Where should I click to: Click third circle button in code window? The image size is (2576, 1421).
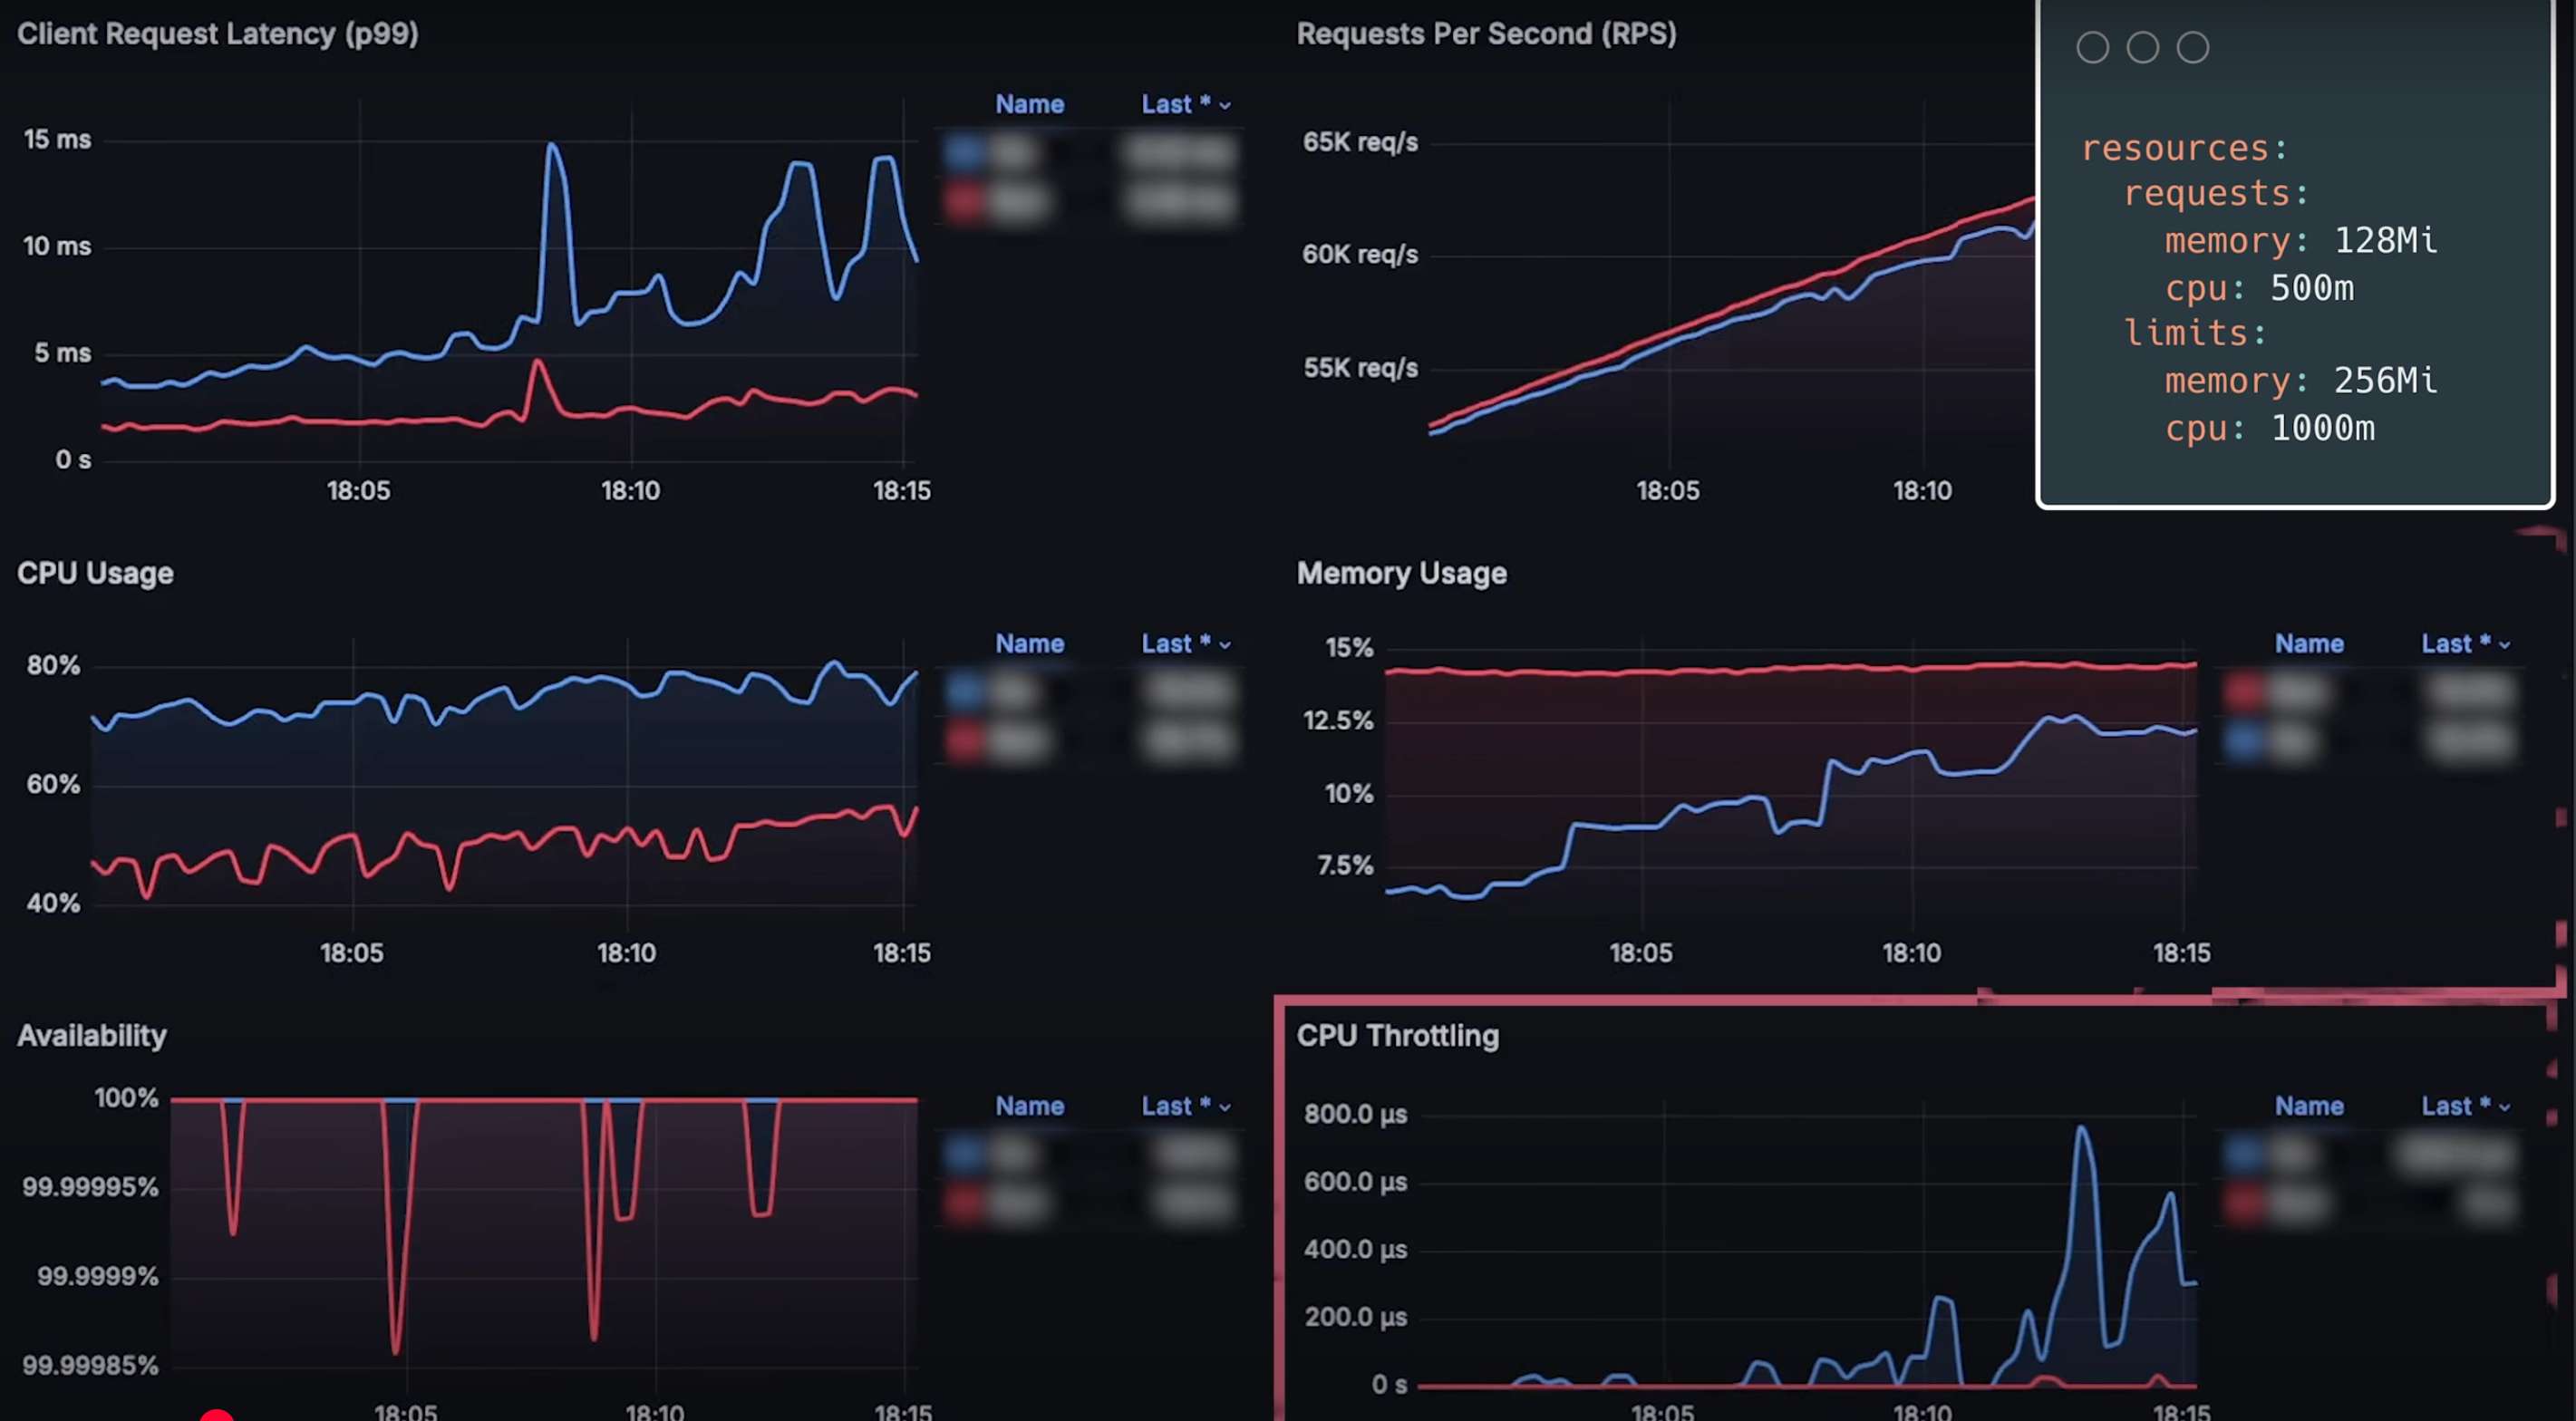(x=2192, y=47)
